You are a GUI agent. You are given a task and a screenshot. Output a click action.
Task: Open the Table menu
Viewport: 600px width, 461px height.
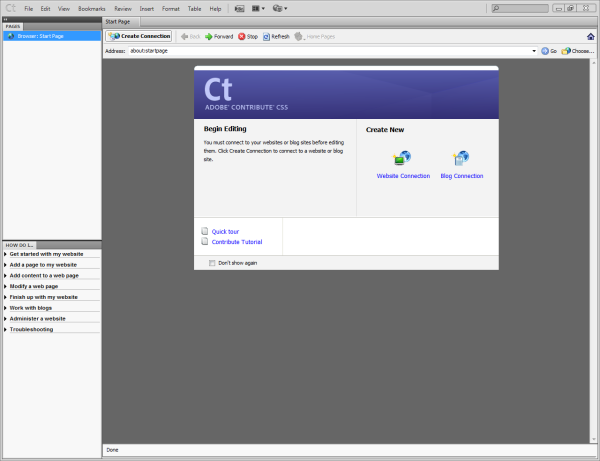[194, 8]
